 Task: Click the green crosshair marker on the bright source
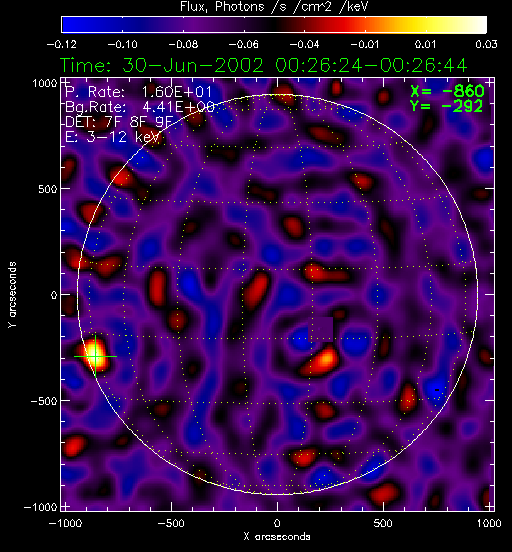(x=95, y=357)
